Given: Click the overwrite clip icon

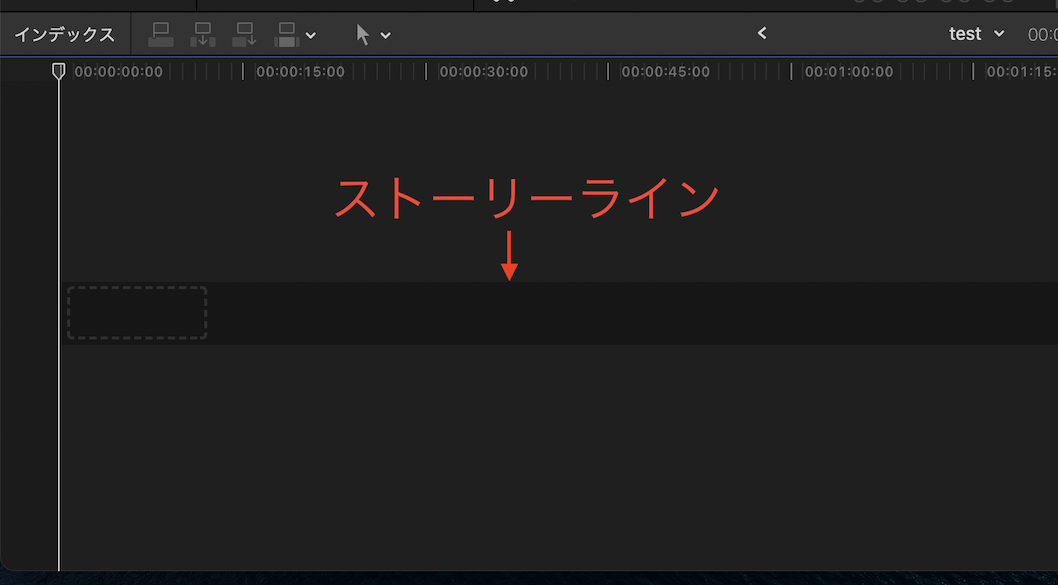Looking at the screenshot, I should pyautogui.click(x=287, y=34).
